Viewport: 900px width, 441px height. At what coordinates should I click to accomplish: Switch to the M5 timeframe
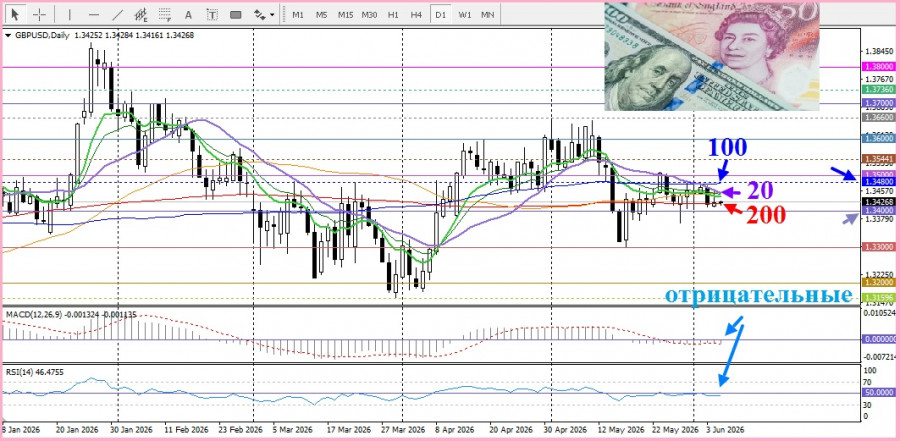(321, 14)
